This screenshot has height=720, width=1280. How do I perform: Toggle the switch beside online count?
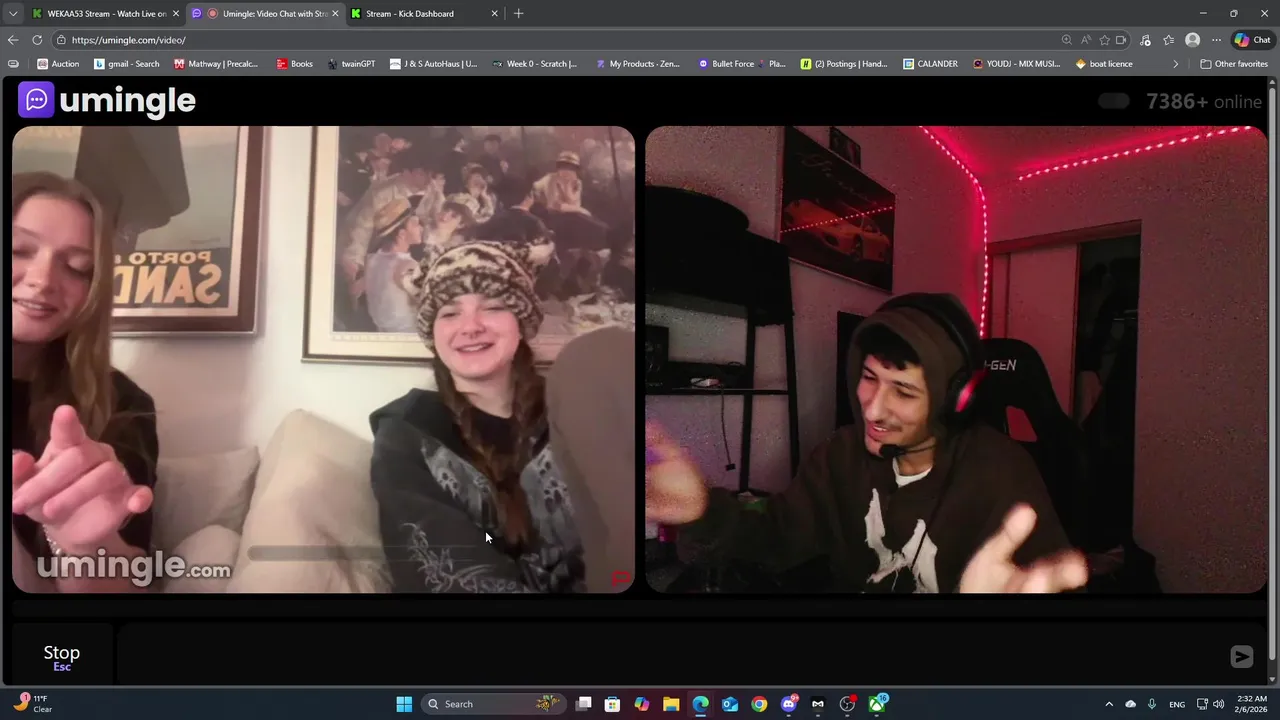(1114, 101)
